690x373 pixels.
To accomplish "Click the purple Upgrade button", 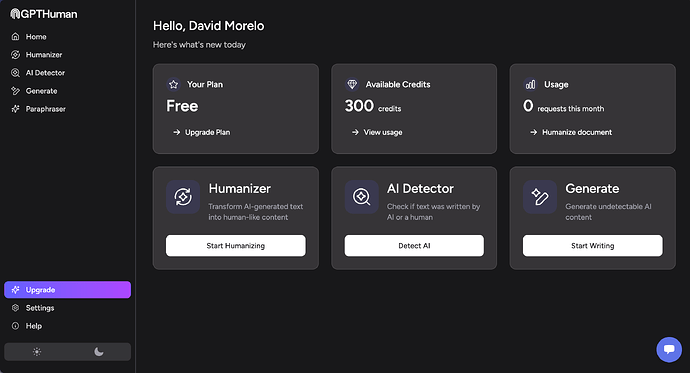I will coord(67,290).
